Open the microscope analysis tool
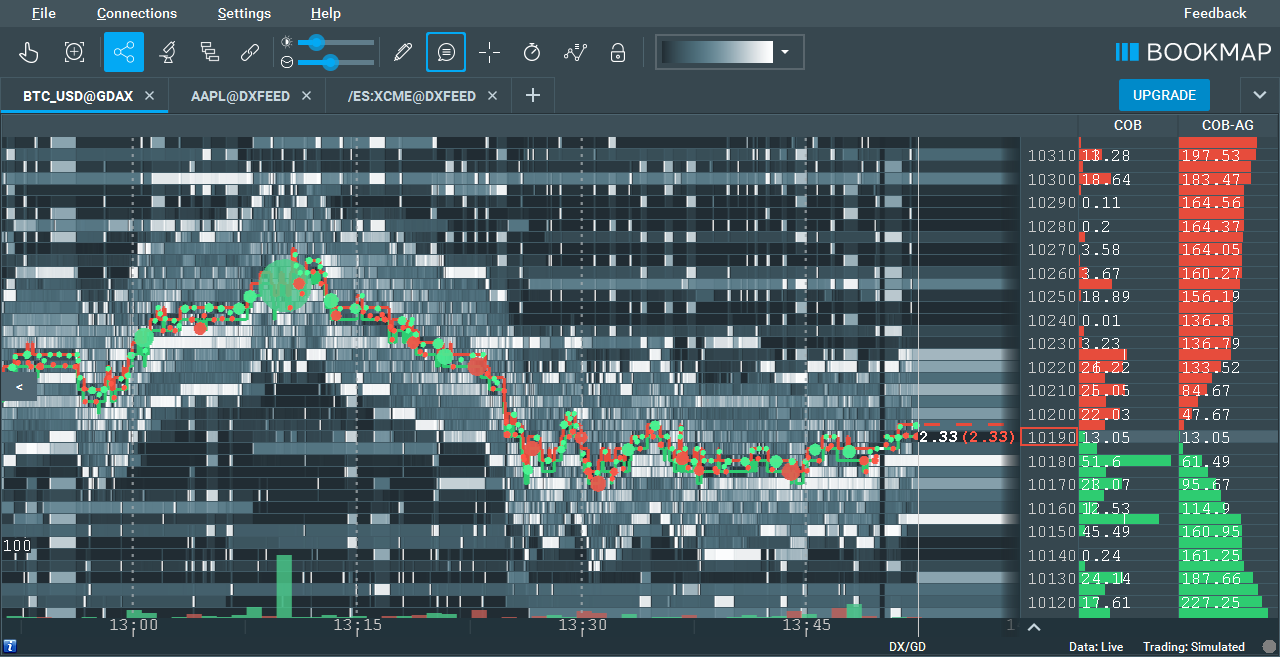 point(167,52)
